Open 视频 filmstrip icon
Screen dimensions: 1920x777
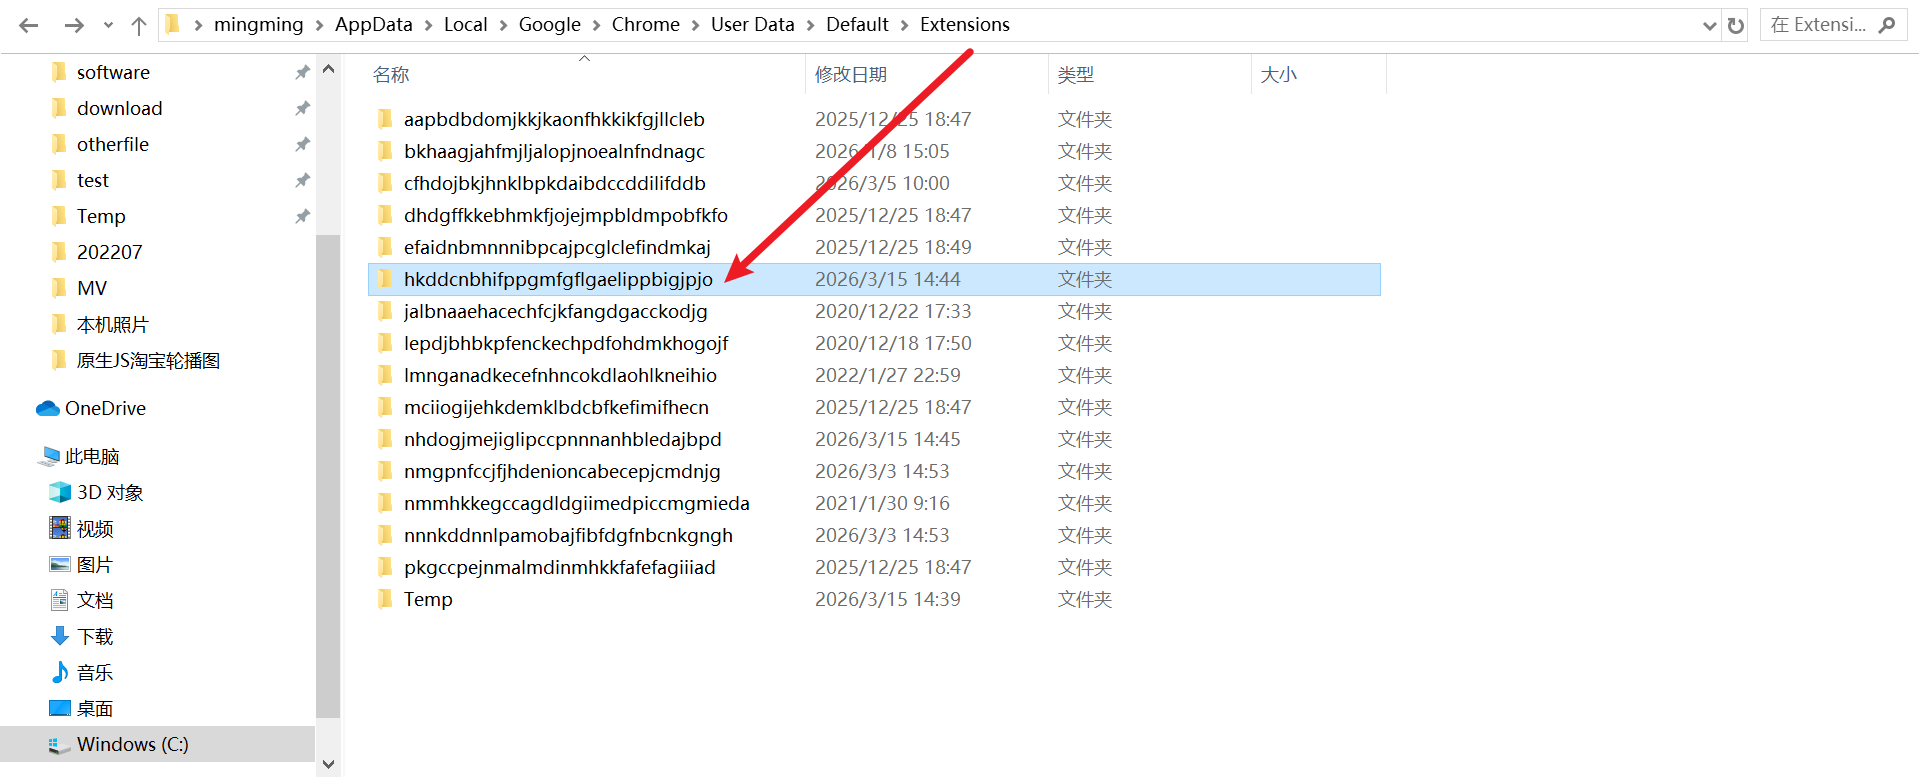click(60, 528)
